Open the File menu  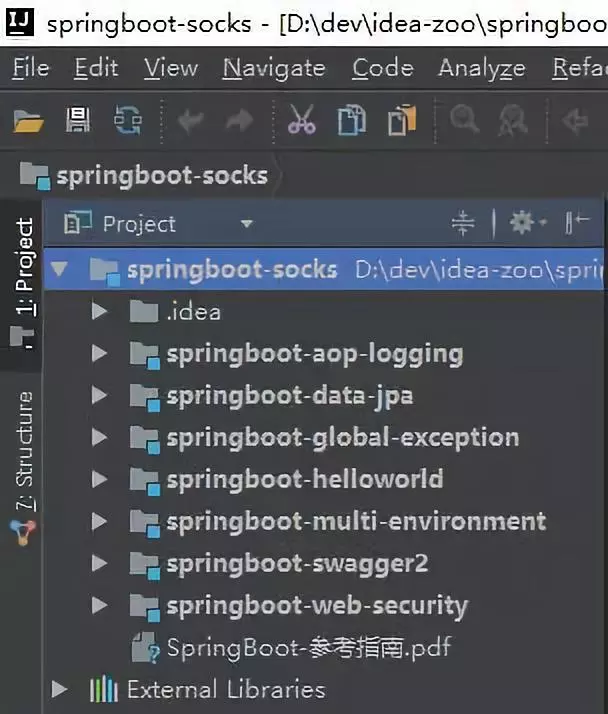pos(31,68)
